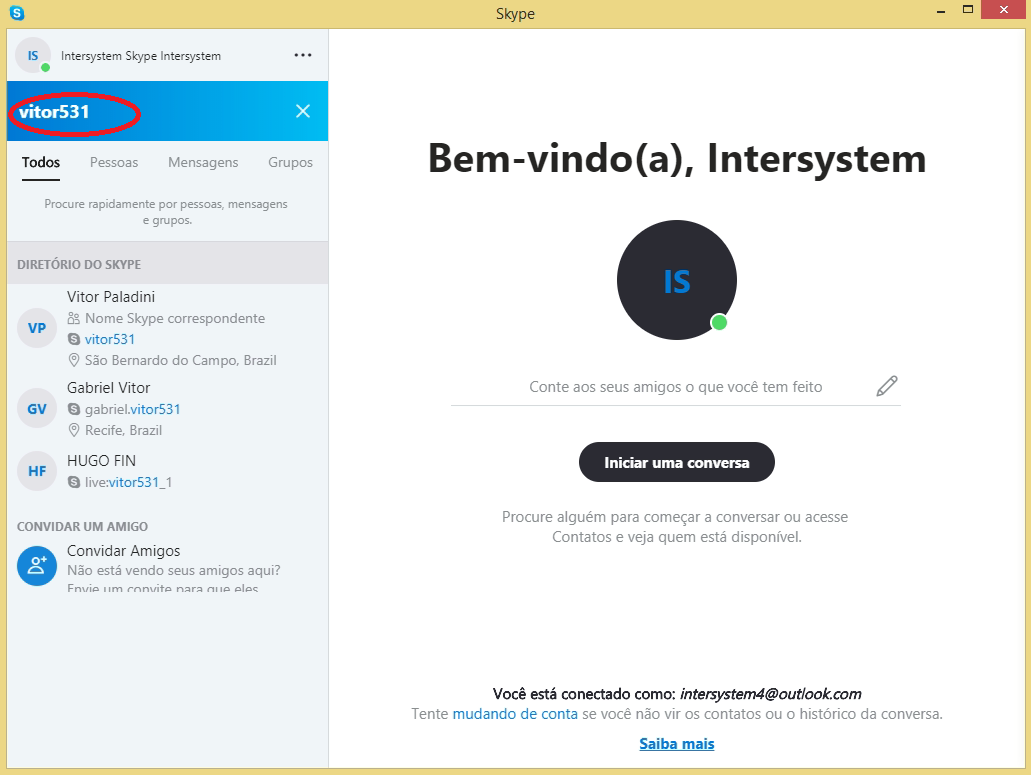Open Gabriel Vitor search result
Screen dimensions: 1031x775
(168, 408)
